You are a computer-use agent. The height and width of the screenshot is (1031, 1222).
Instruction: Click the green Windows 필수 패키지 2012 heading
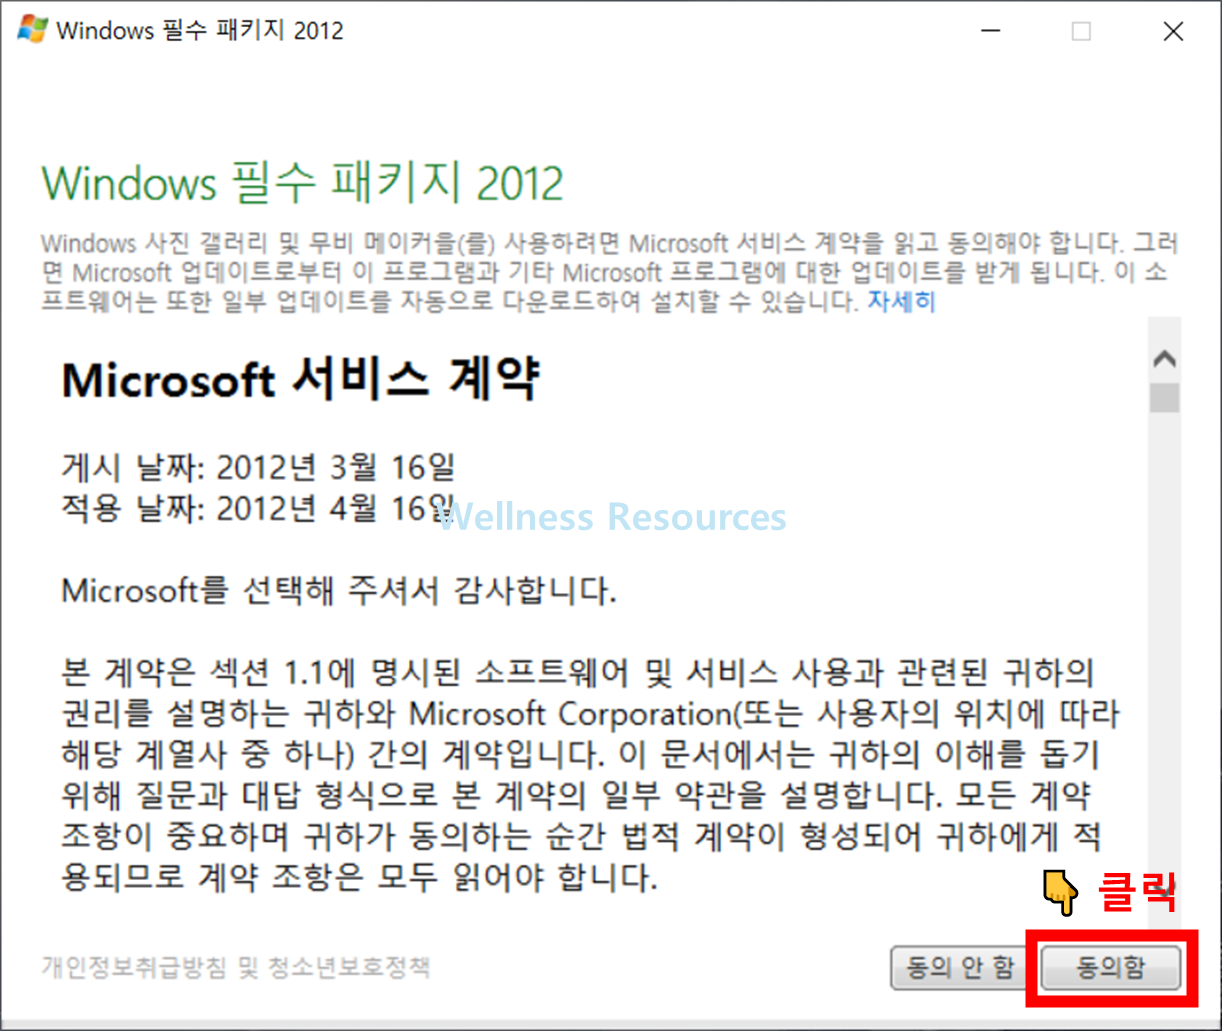point(302,182)
